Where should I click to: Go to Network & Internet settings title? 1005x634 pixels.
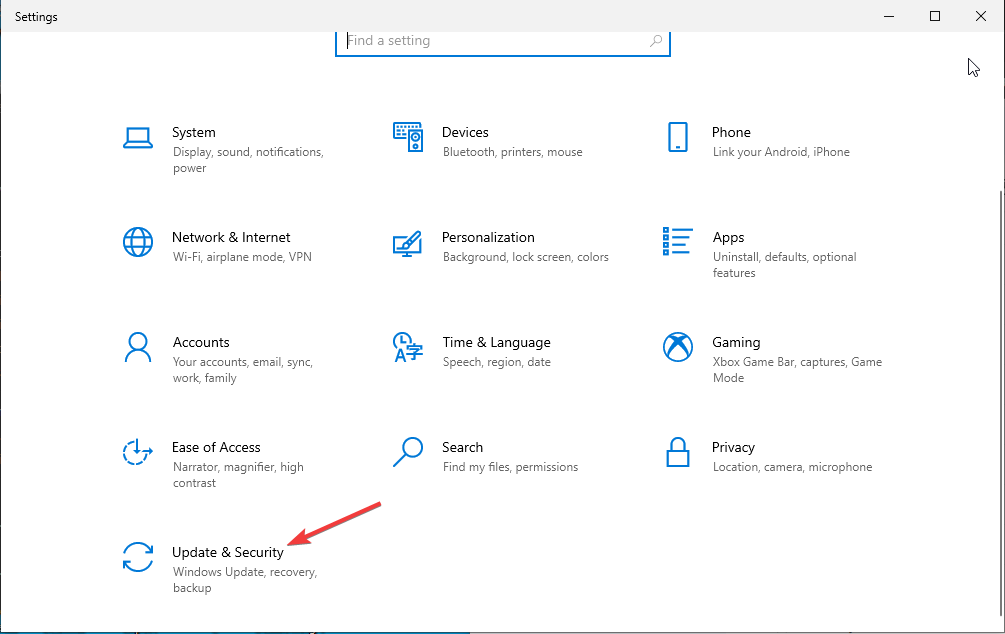[231, 237]
